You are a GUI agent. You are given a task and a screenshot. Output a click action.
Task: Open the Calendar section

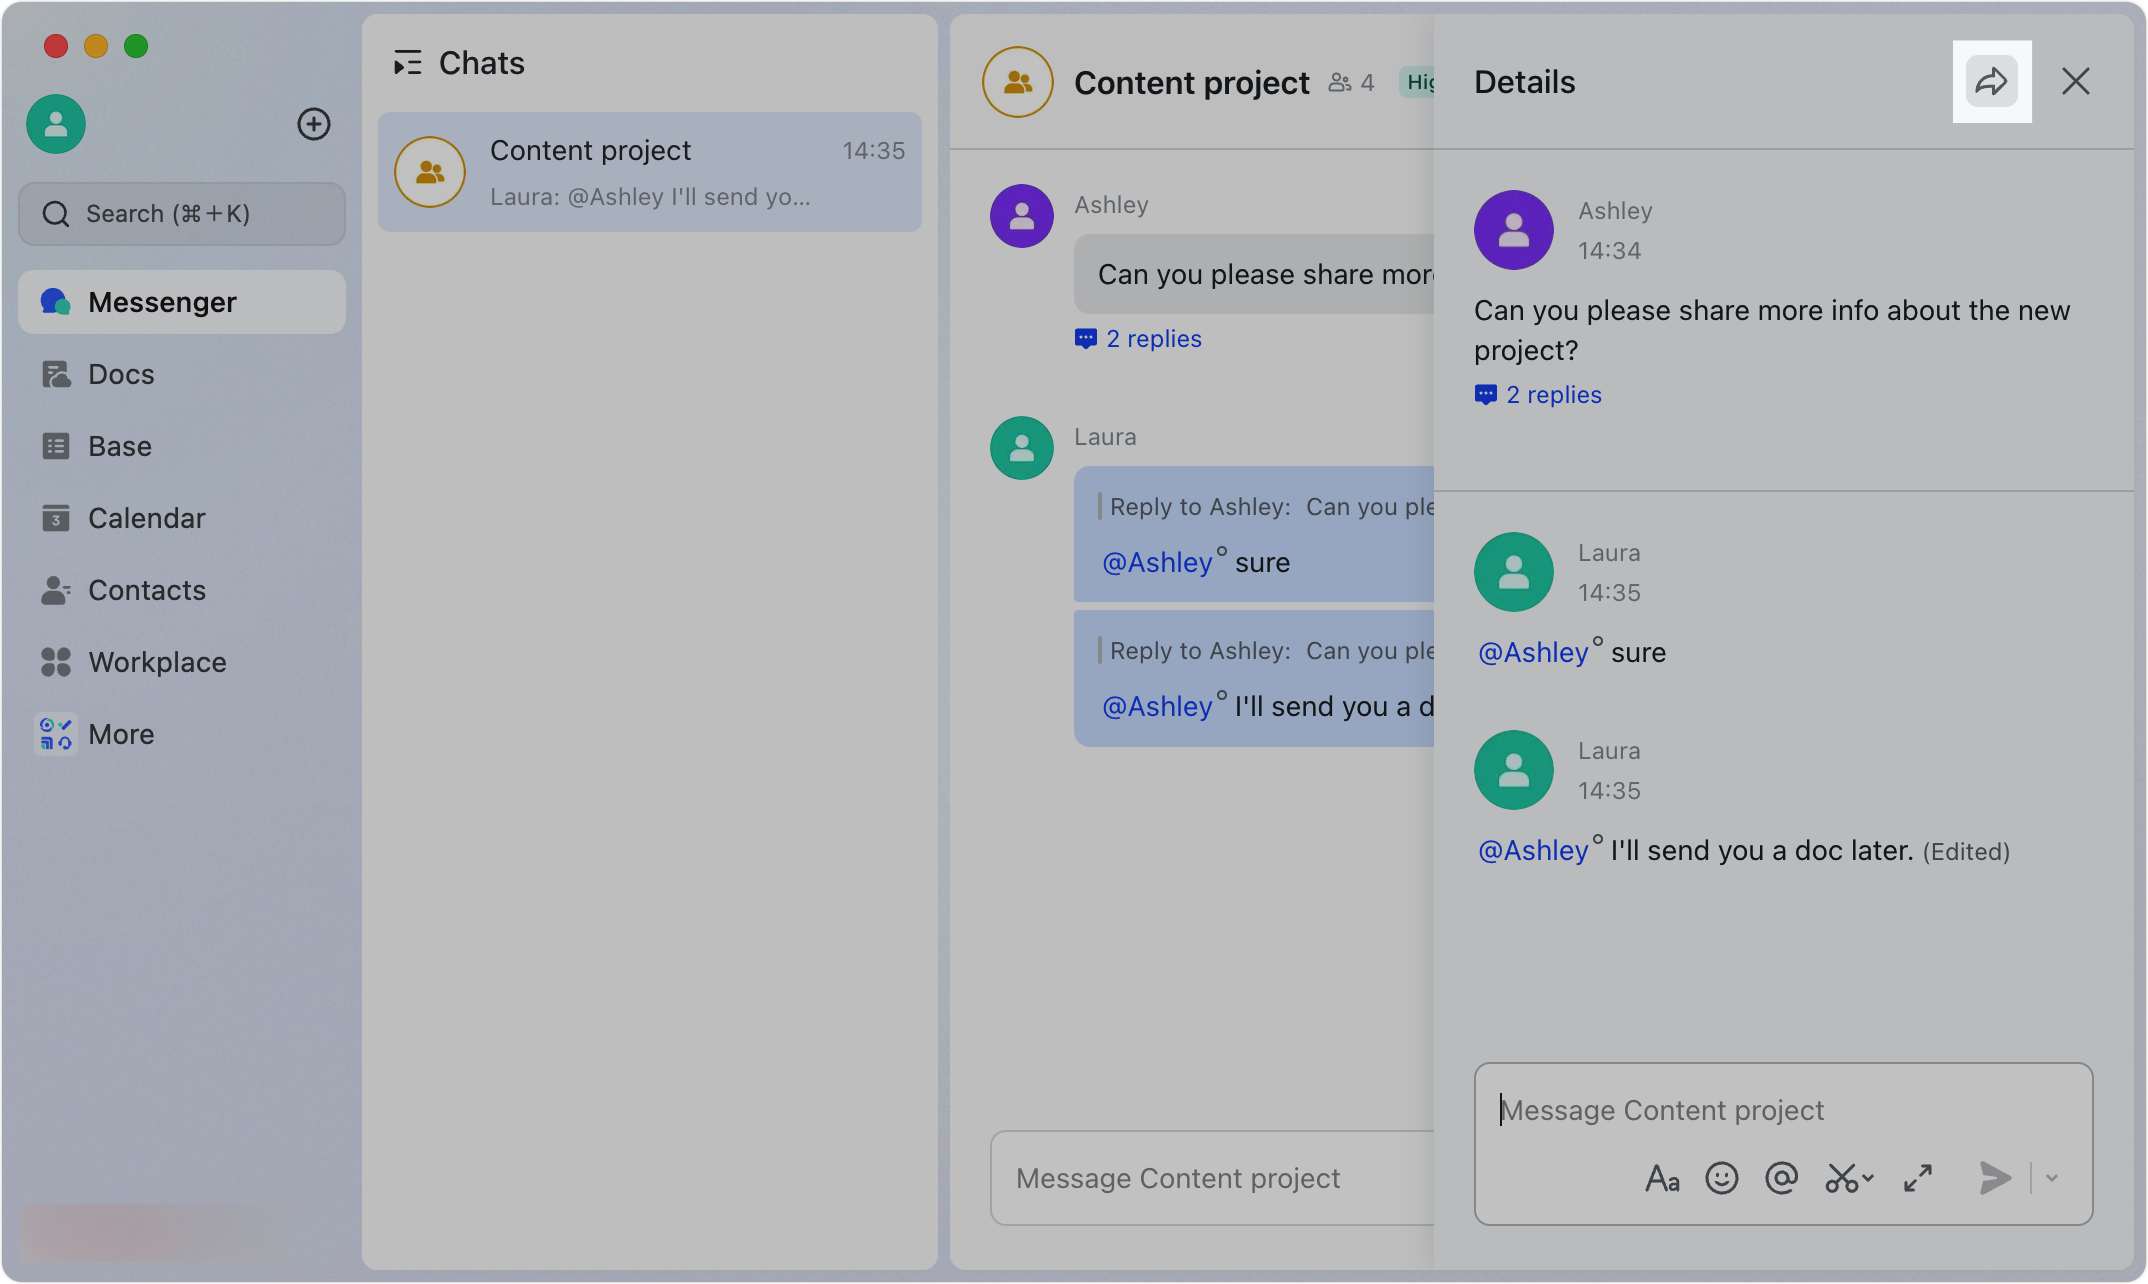[x=147, y=518]
